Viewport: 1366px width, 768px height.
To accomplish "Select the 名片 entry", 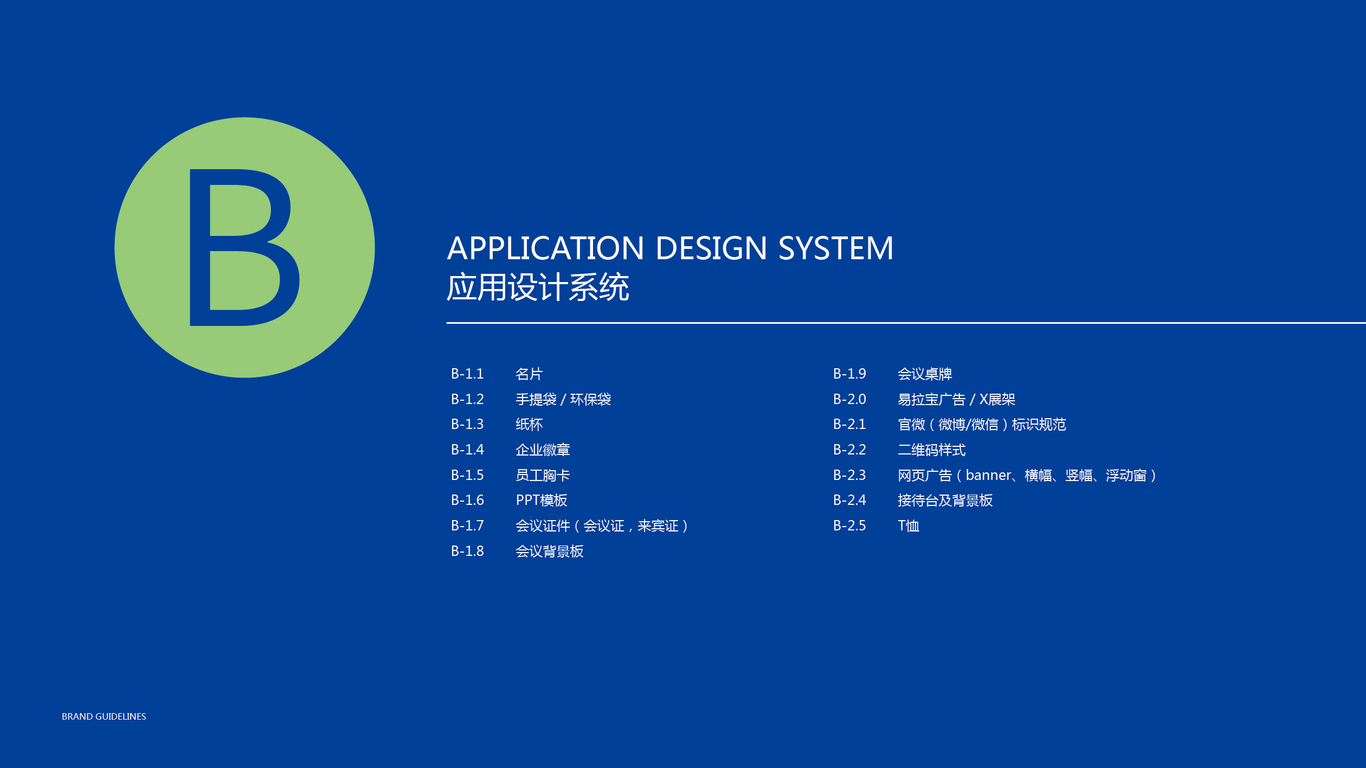I will [529, 374].
